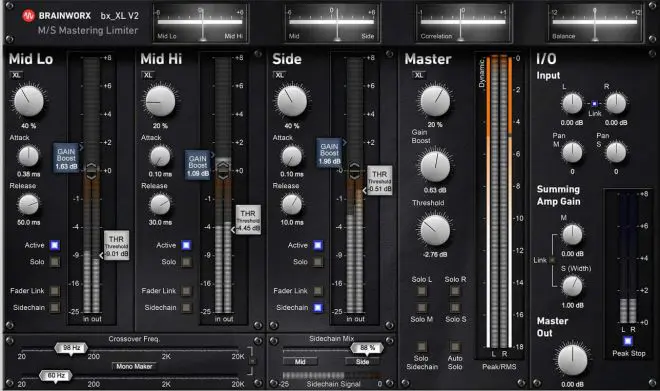Enable Fader Link in Mid Hi

[x=186, y=291]
